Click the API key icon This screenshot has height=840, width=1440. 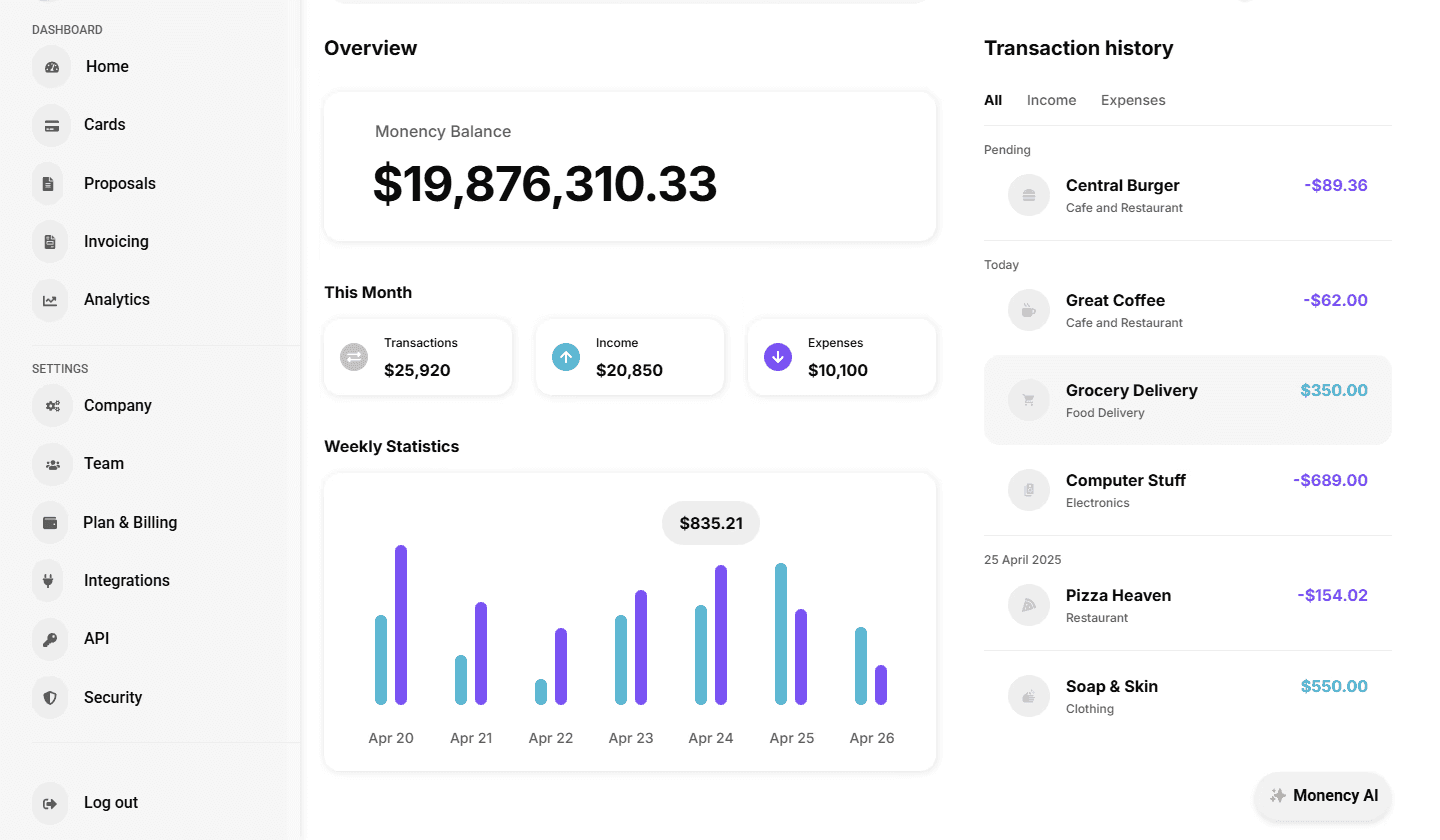(50, 639)
